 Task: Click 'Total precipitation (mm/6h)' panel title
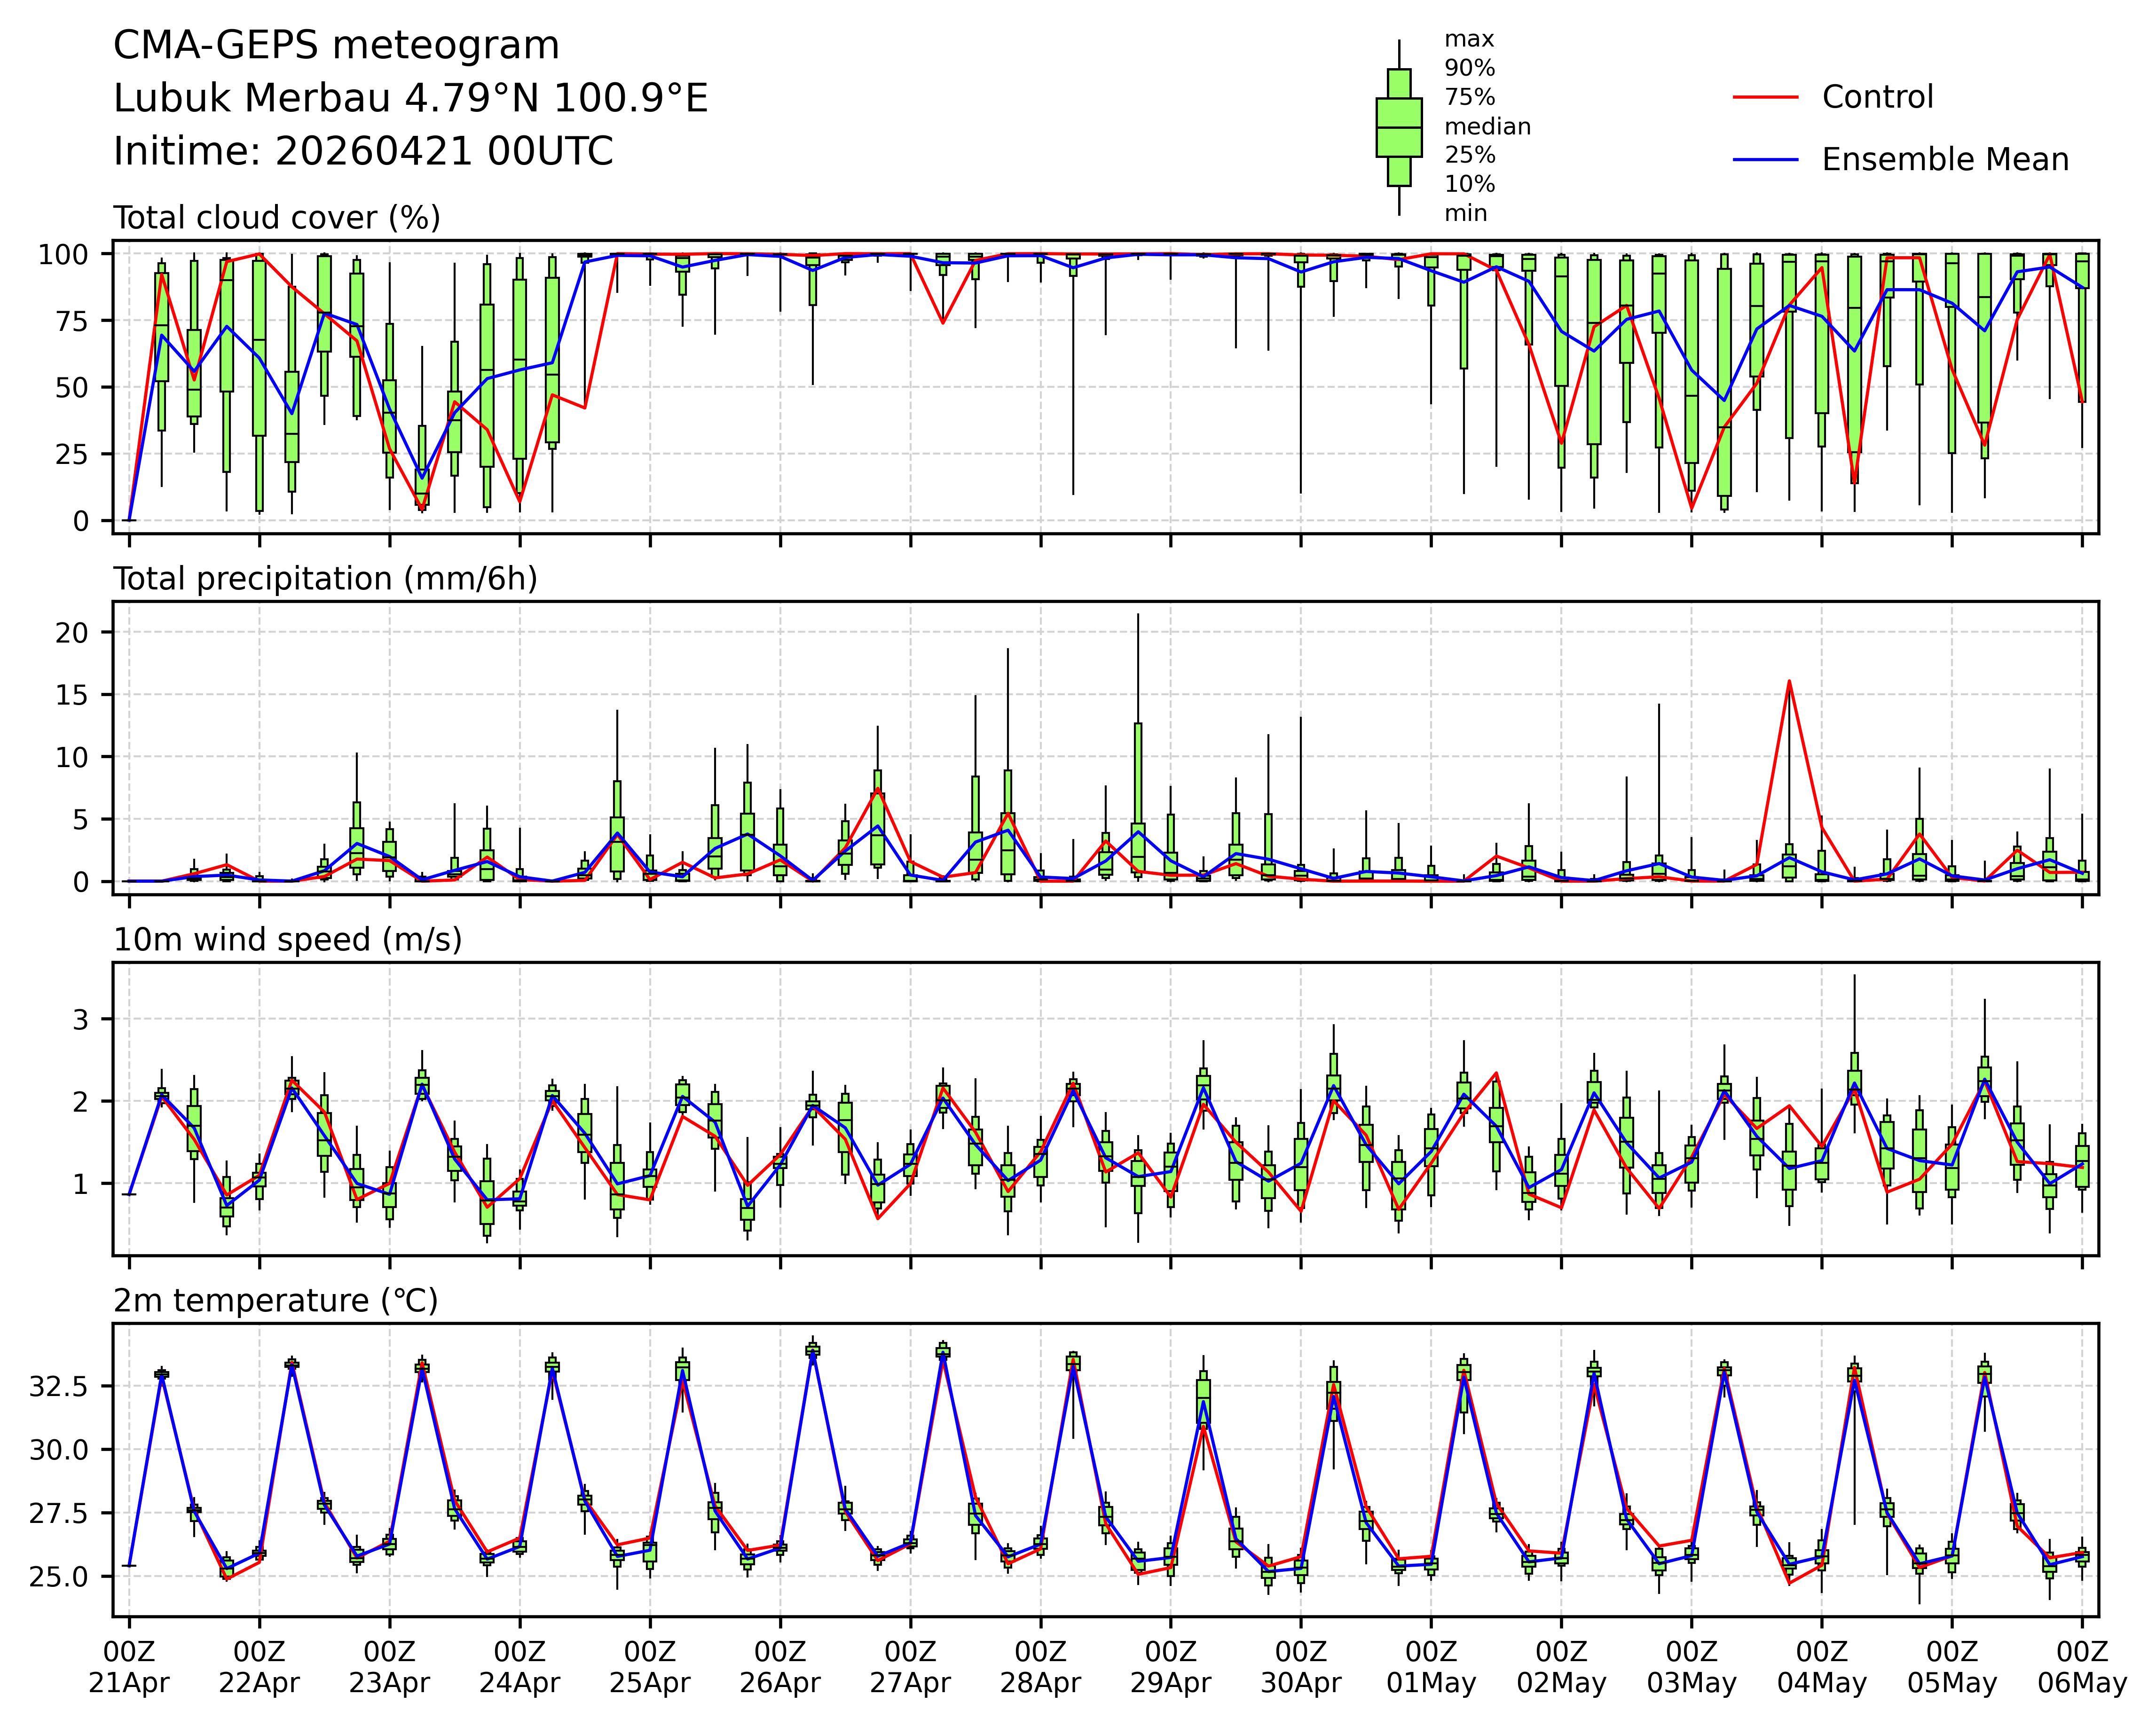(325, 579)
